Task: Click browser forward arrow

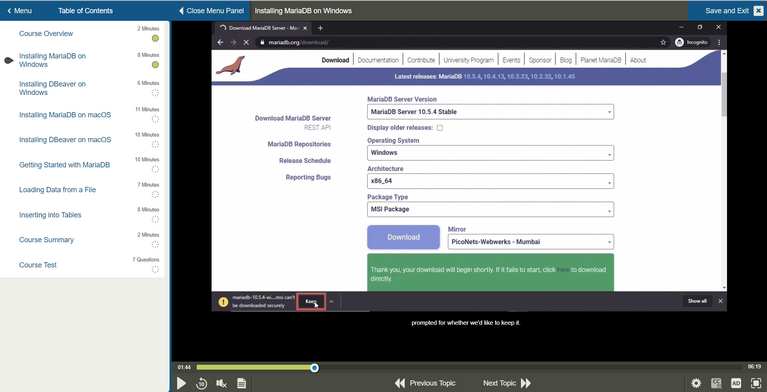Action: 233,43
